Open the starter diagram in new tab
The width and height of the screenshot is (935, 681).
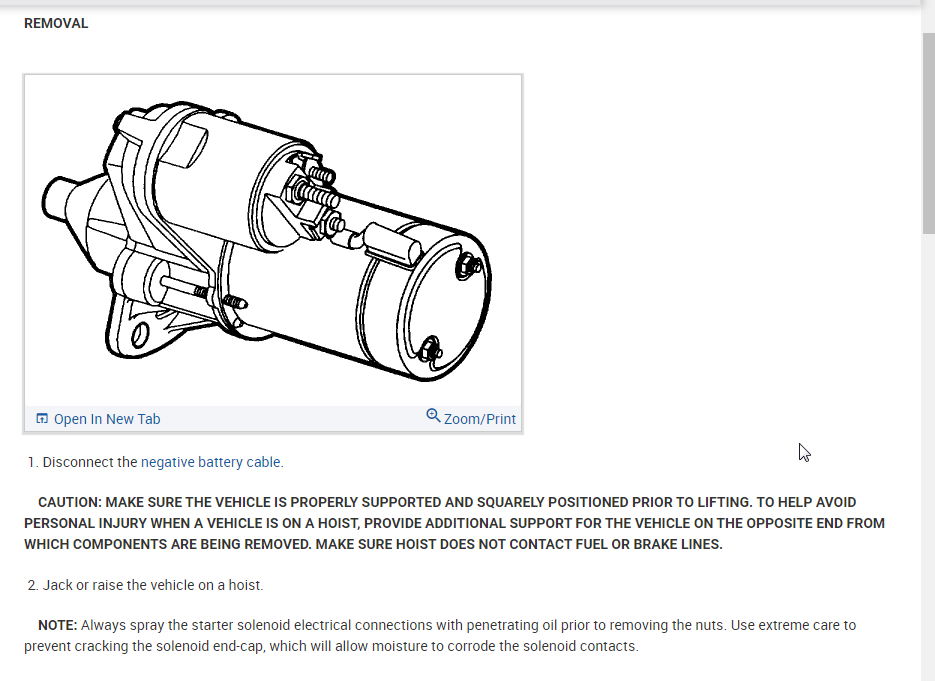pos(107,419)
